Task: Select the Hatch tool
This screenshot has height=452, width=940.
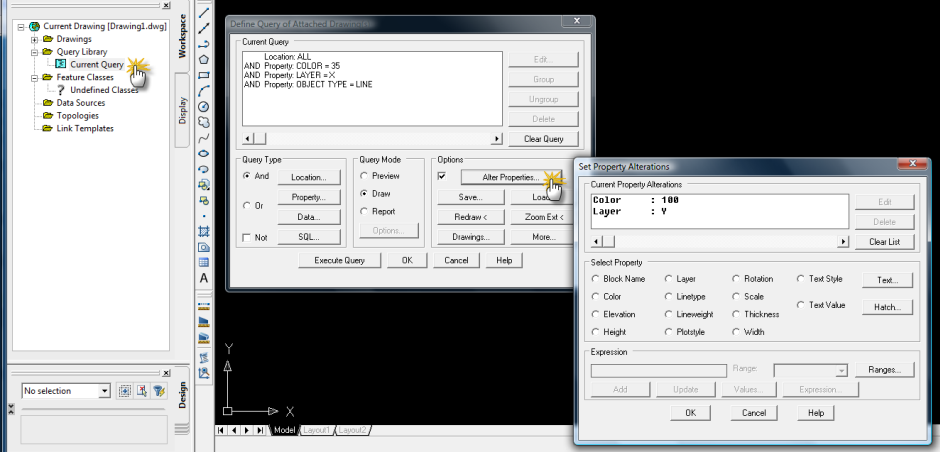Action: click(204, 231)
